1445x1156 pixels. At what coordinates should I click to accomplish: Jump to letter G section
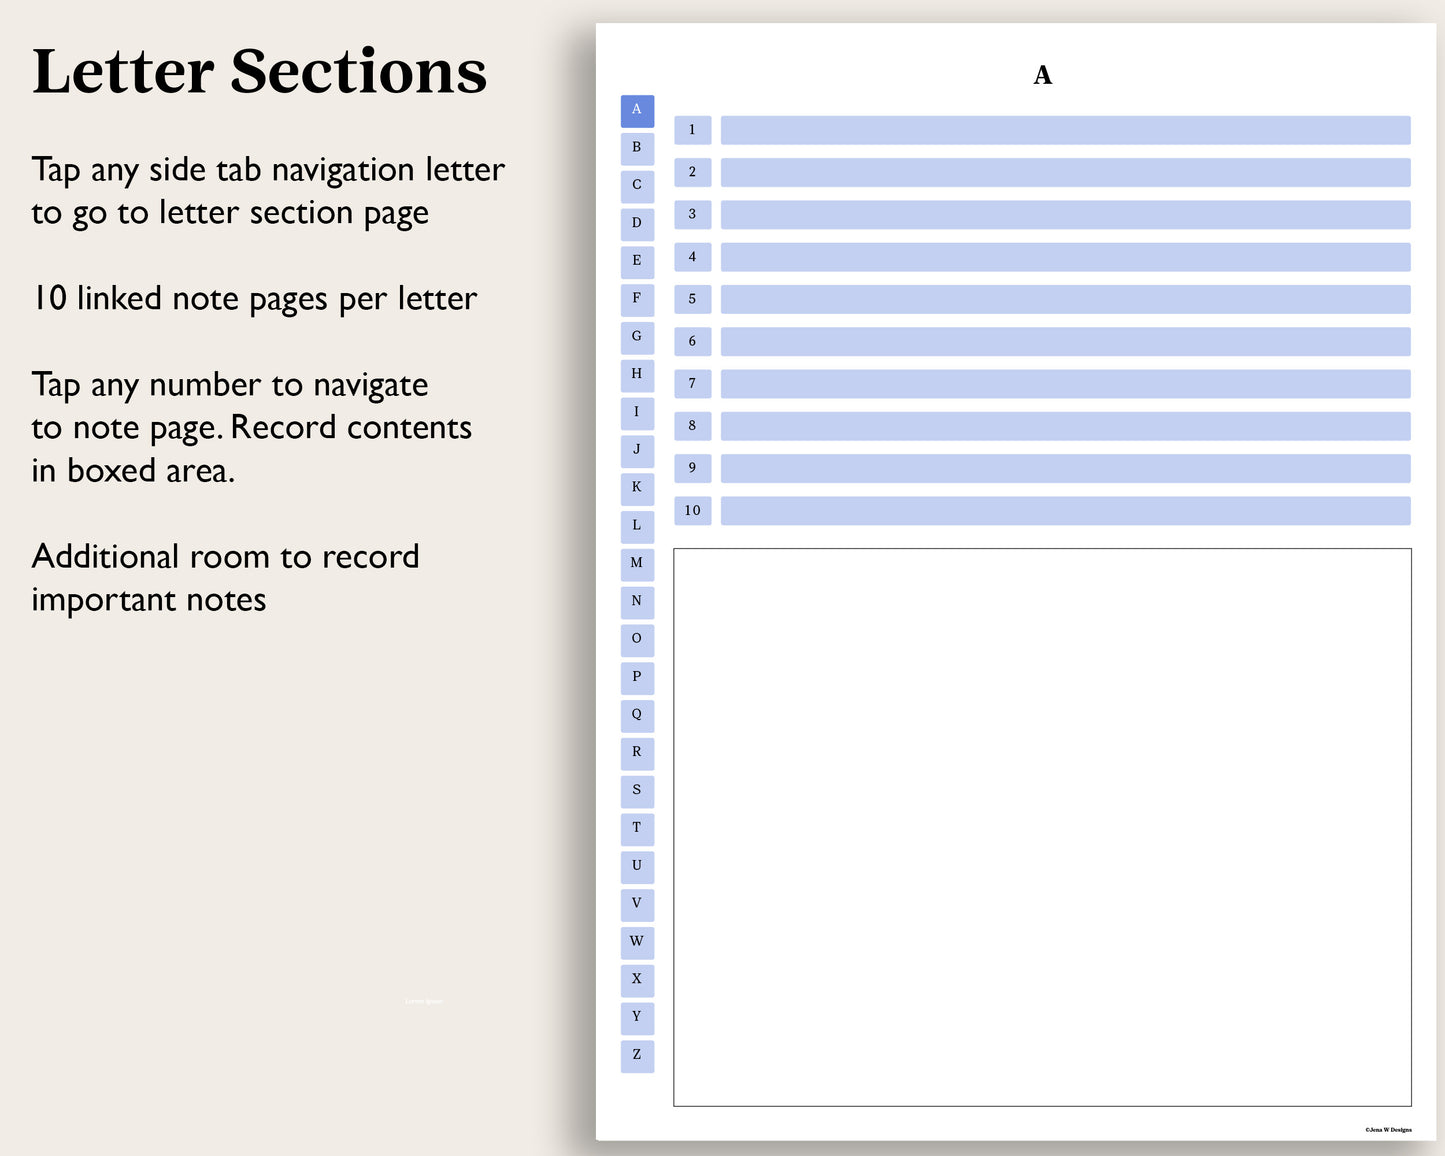[x=636, y=337]
